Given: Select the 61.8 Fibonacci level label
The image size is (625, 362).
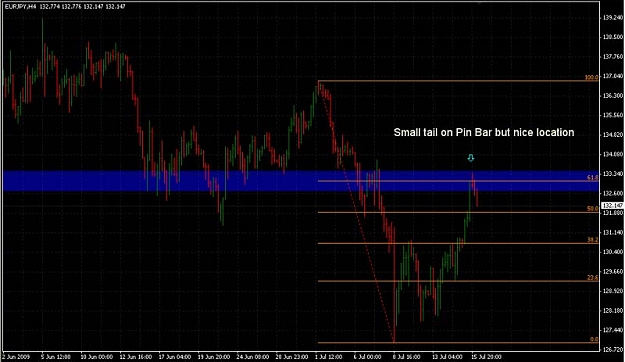Looking at the screenshot, I should [x=593, y=178].
